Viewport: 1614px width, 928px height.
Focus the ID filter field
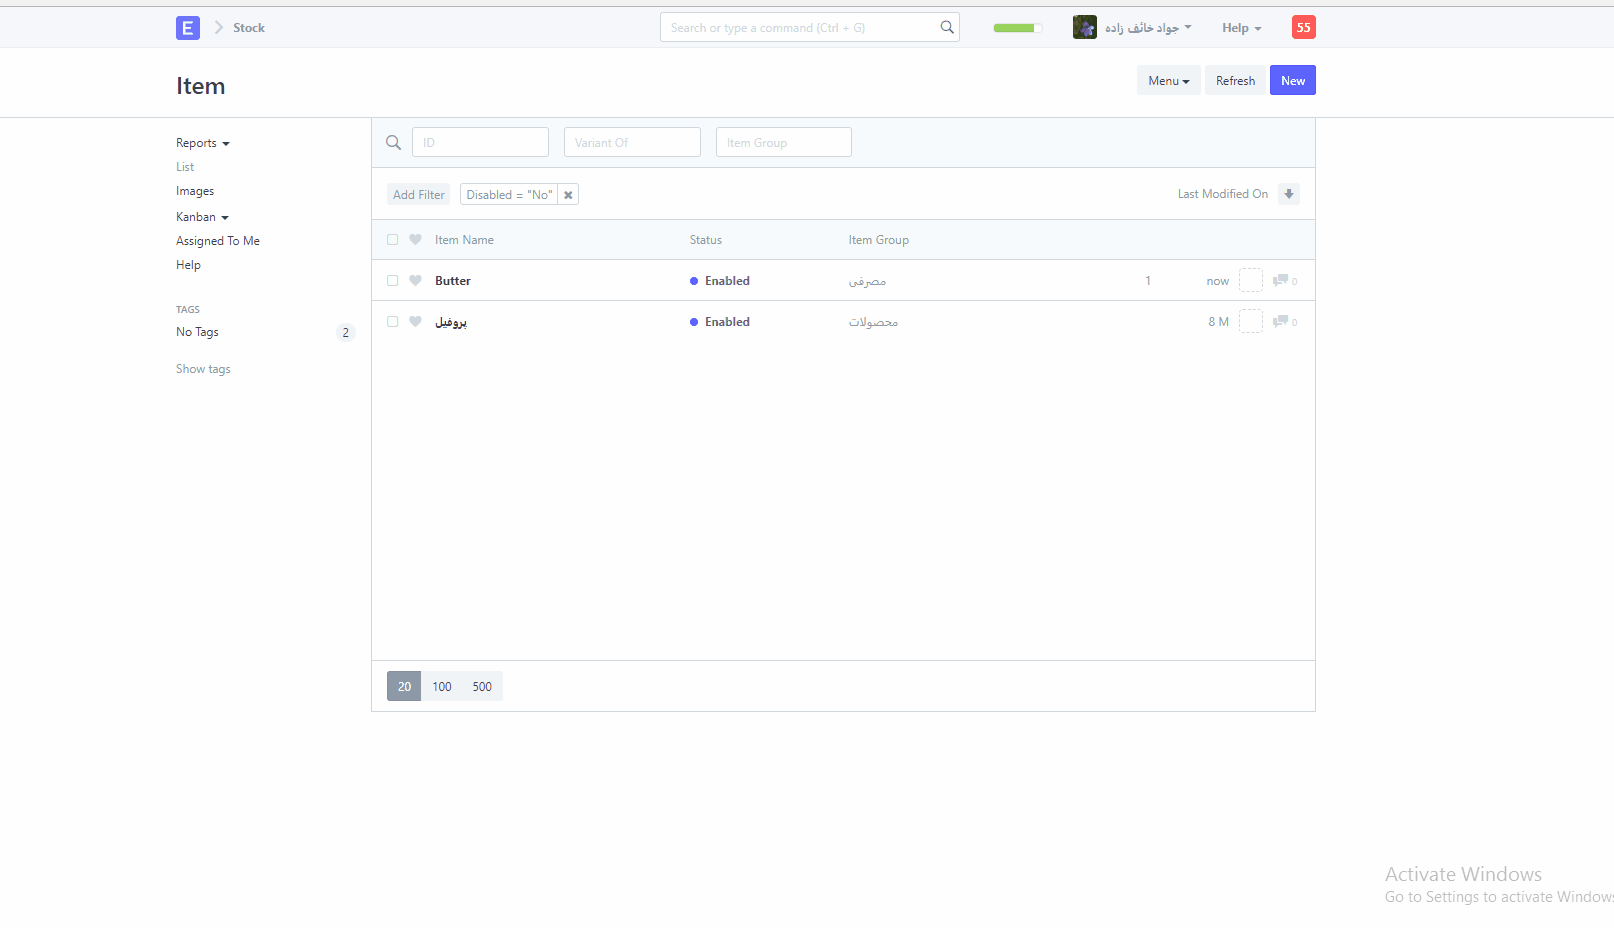[x=480, y=142]
